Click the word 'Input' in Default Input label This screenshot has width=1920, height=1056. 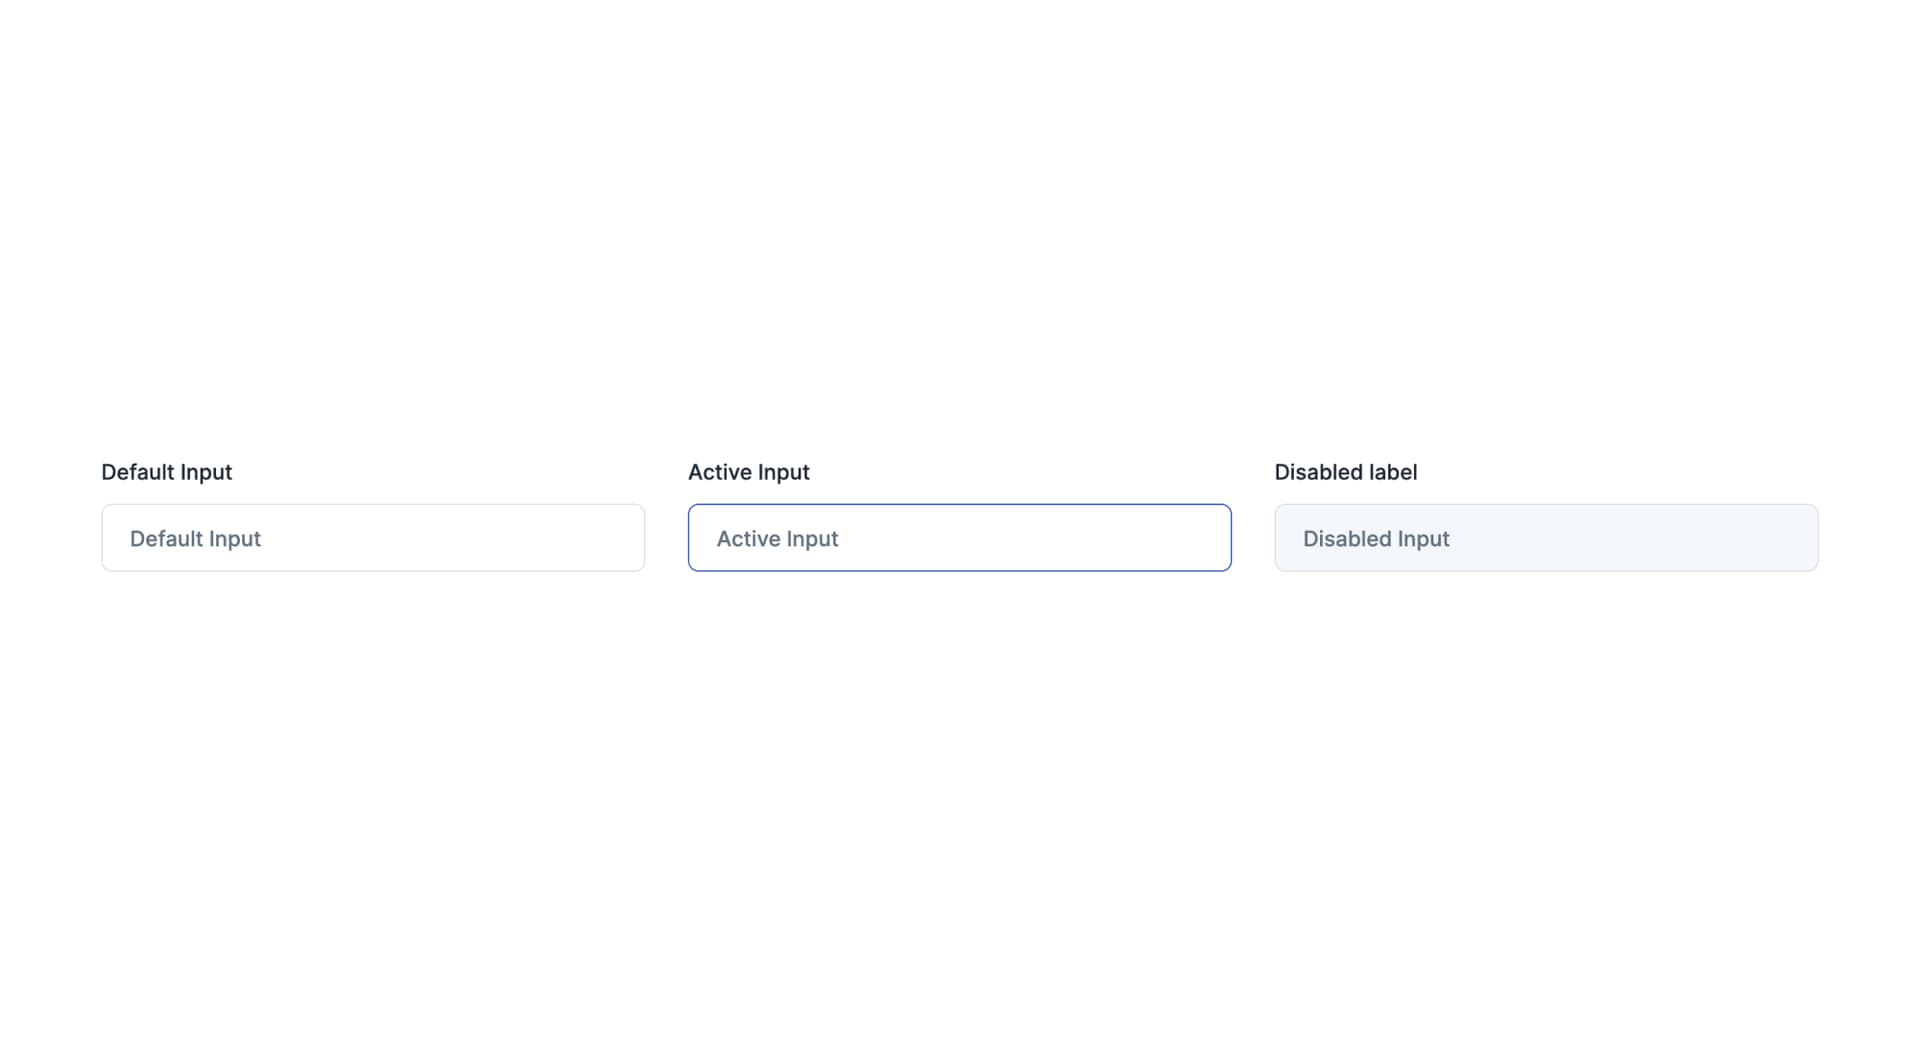(207, 471)
